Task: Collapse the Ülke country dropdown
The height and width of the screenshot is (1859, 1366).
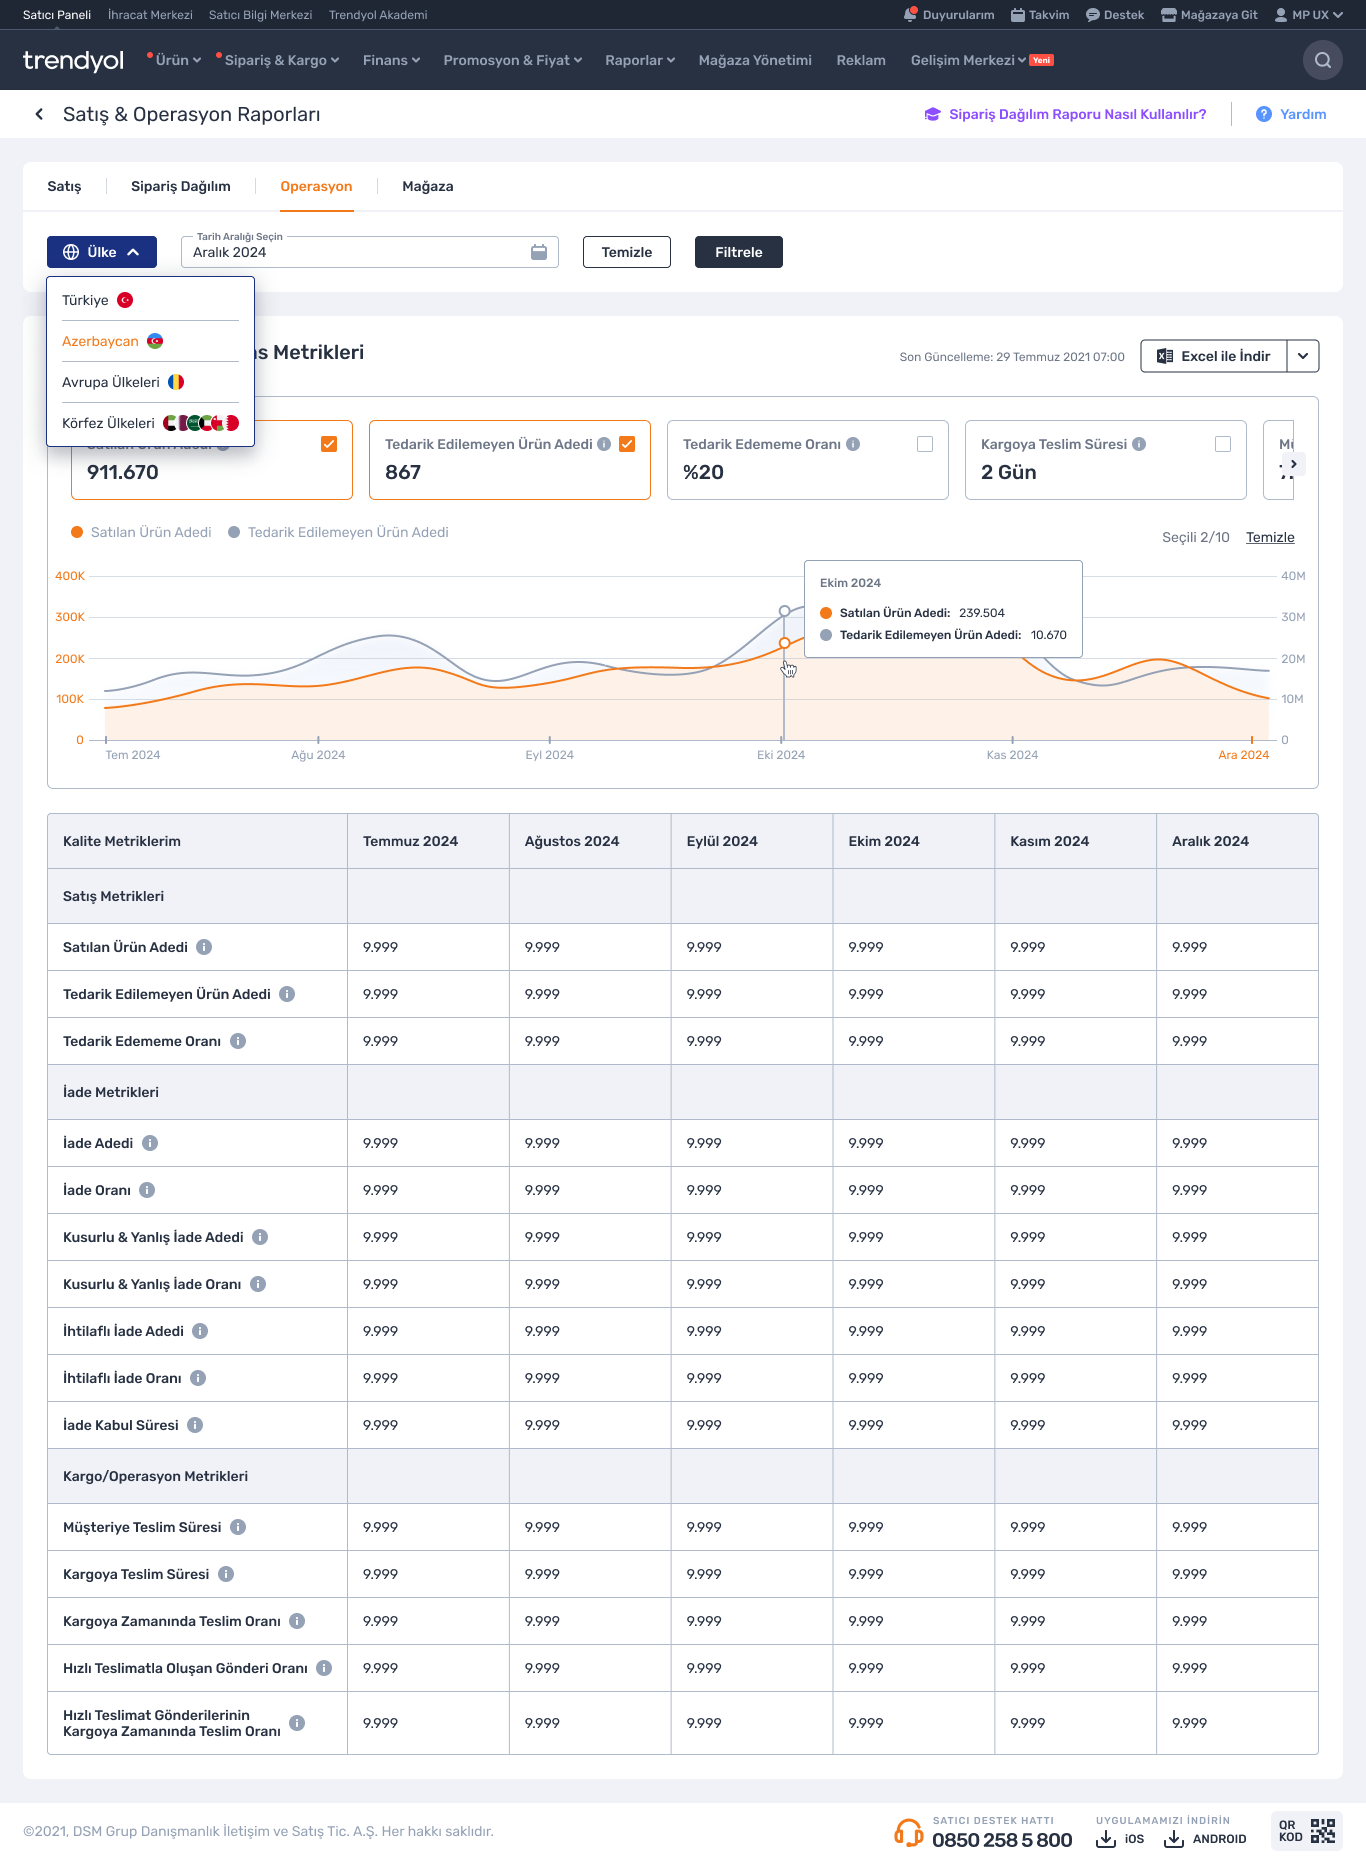Action: [102, 252]
